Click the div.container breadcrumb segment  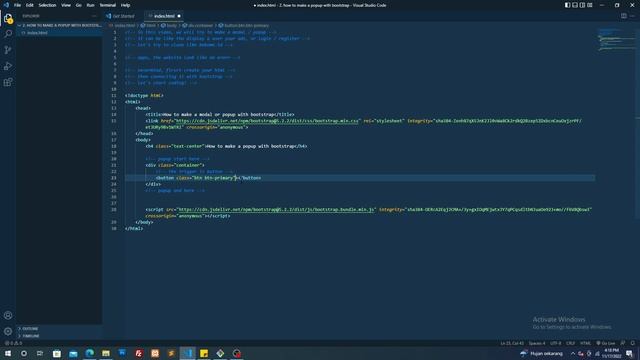coord(198,25)
